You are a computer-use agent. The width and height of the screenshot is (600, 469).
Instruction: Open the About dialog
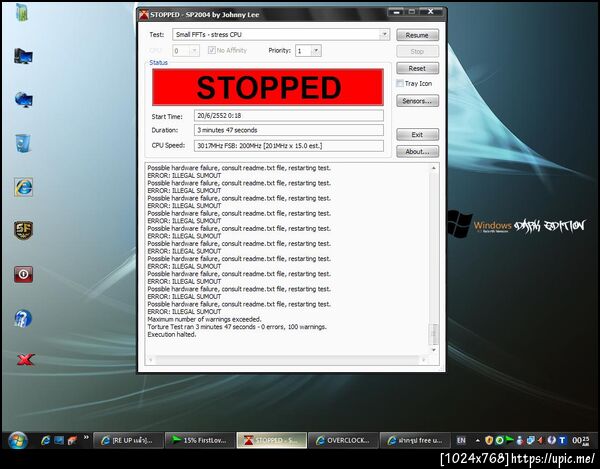pyautogui.click(x=417, y=151)
